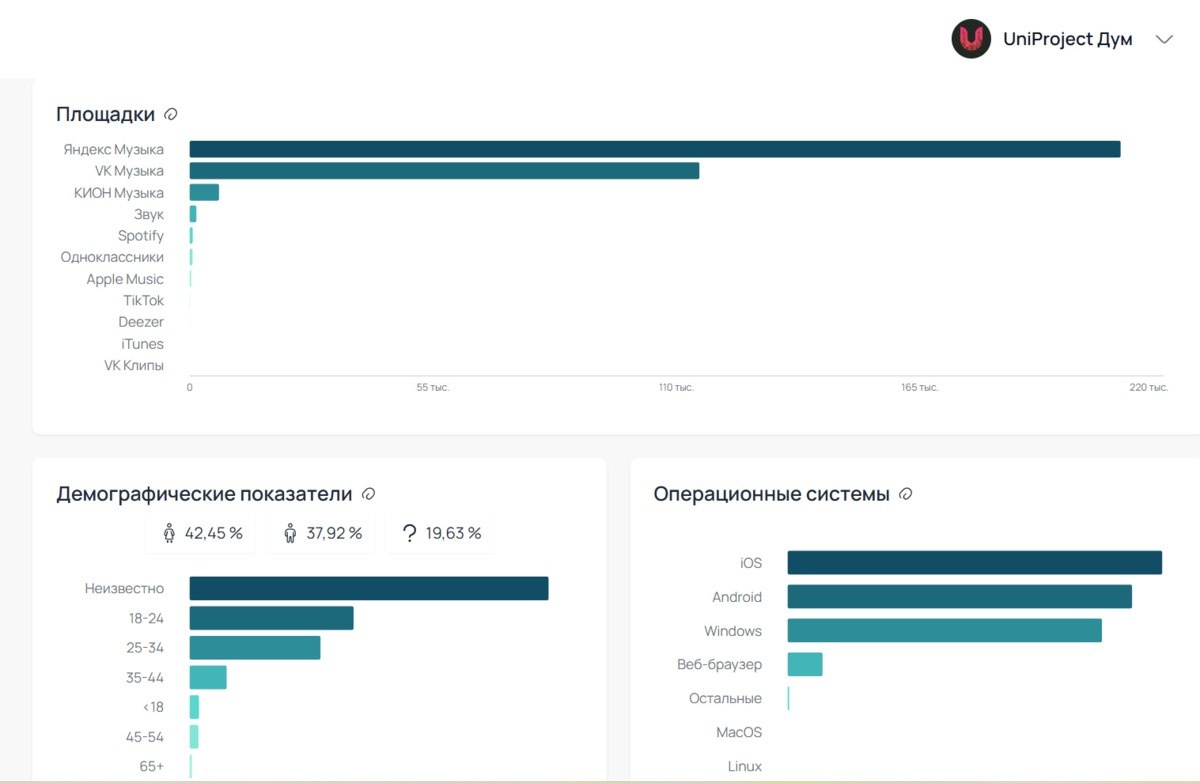The image size is (1200, 783).
Task: Select the male 37,92 % filter
Action: pos(322,533)
